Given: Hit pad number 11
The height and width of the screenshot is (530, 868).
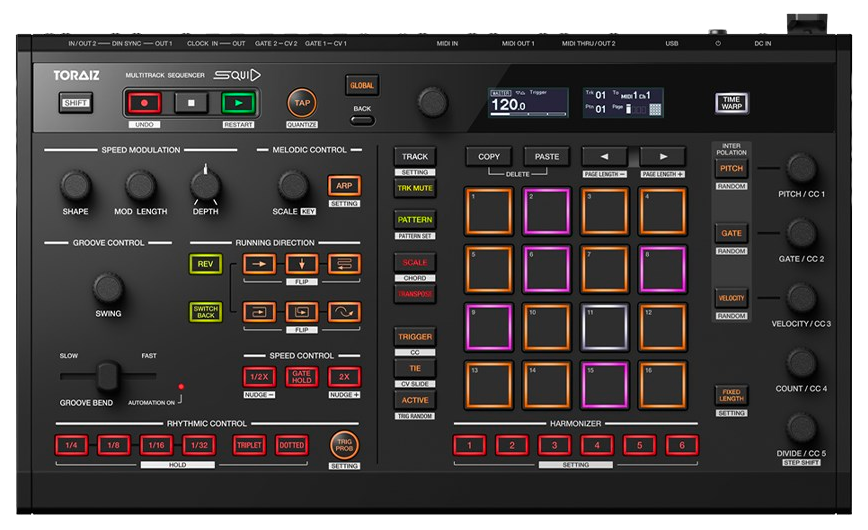Looking at the screenshot, I should (x=605, y=328).
